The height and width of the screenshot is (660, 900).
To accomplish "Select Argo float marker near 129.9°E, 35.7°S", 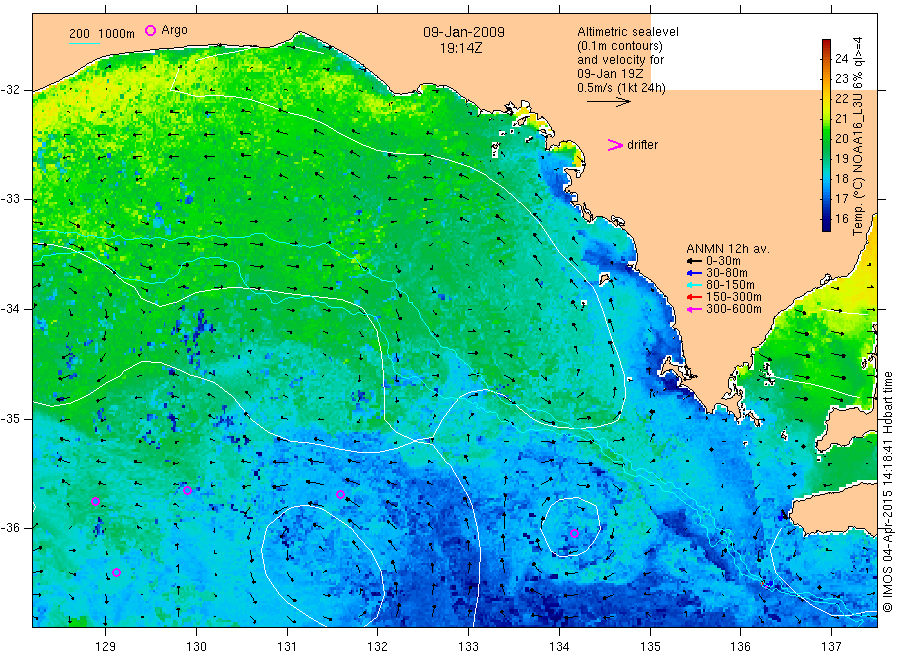I will [x=187, y=490].
